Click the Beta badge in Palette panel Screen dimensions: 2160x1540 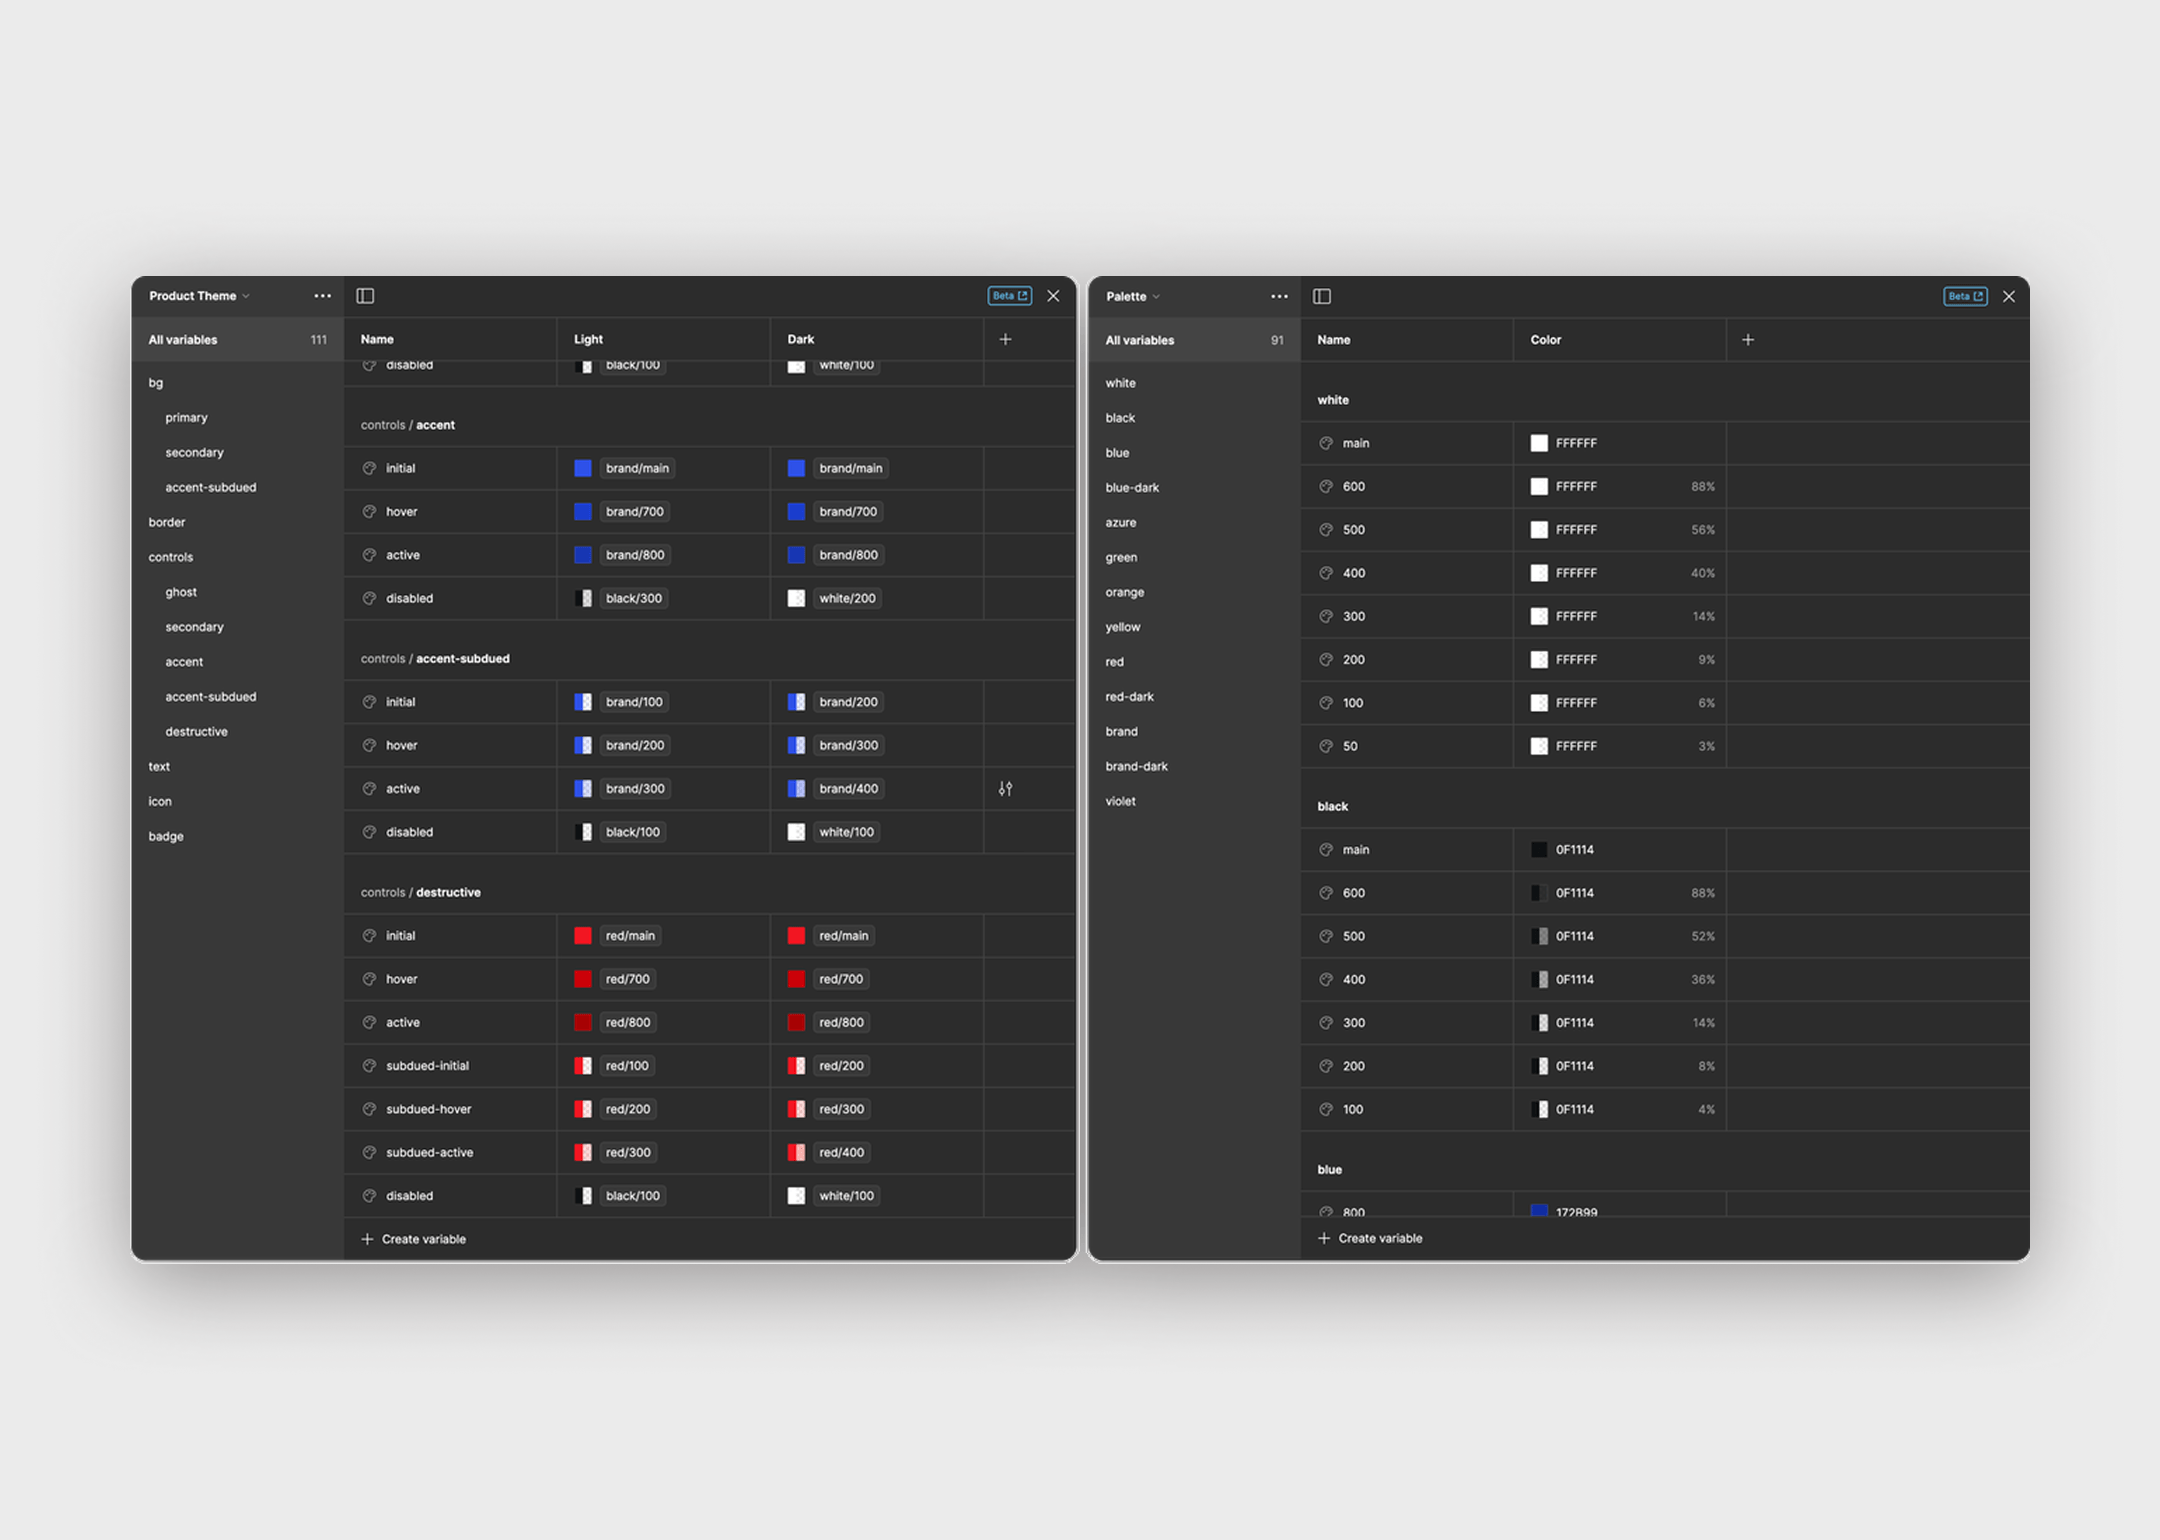1964,296
